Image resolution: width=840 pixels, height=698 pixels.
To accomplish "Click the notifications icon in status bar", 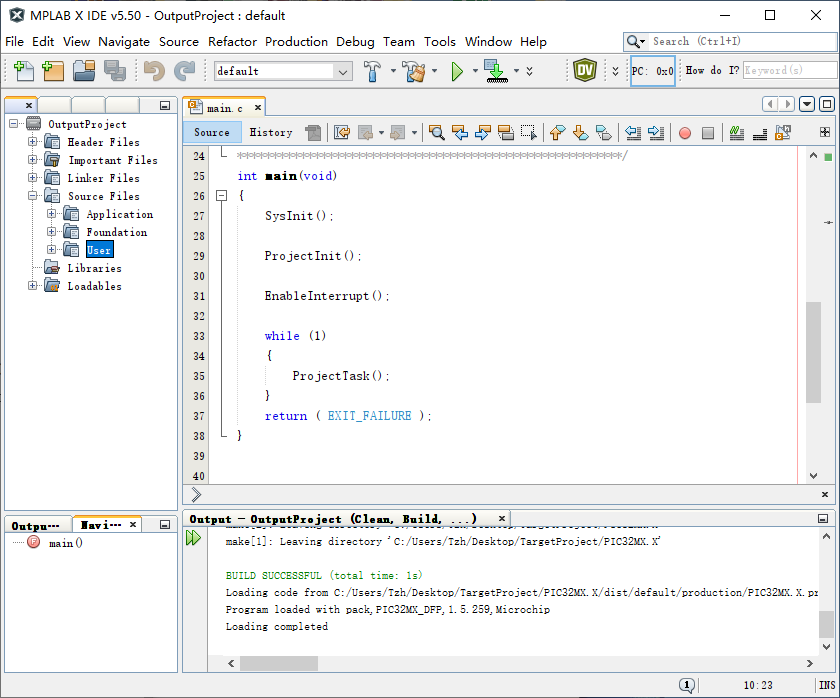I will tap(687, 685).
